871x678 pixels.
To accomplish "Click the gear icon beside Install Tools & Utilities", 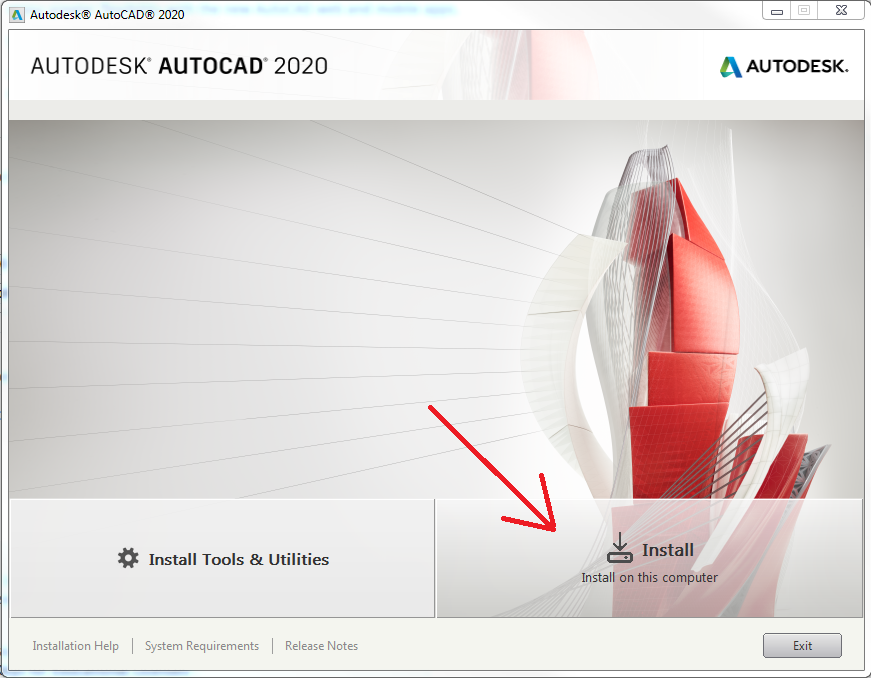I will tap(128, 559).
